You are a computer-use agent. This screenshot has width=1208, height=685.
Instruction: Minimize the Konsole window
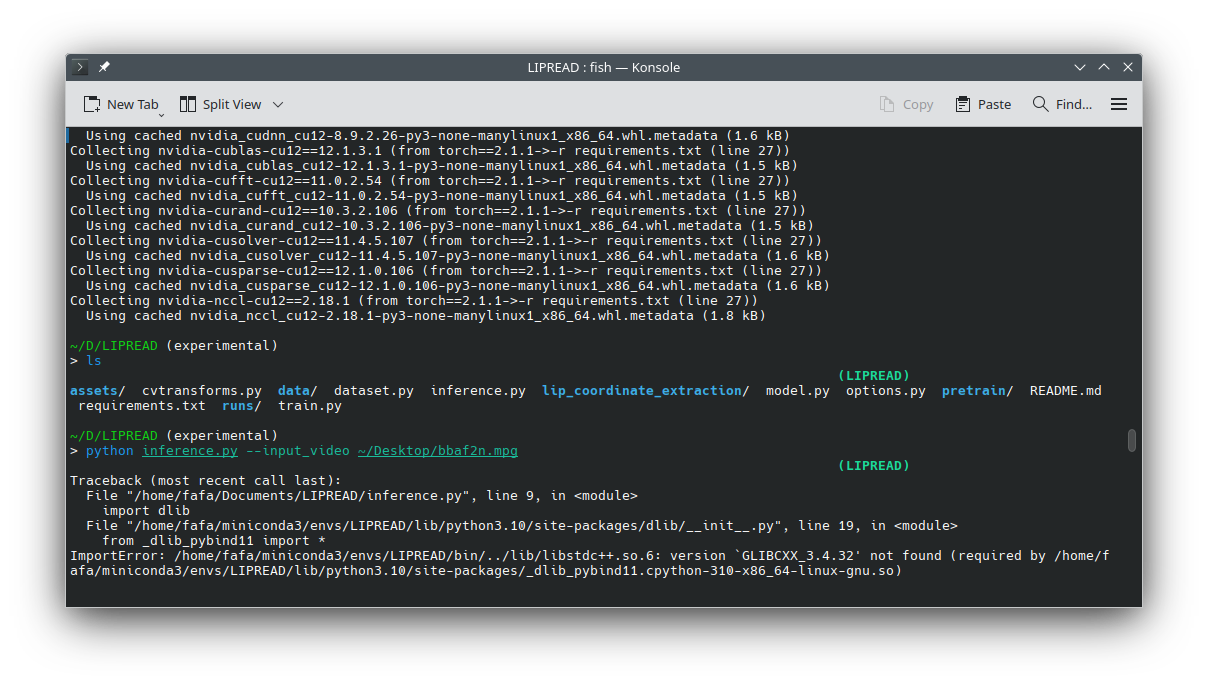pos(1080,67)
